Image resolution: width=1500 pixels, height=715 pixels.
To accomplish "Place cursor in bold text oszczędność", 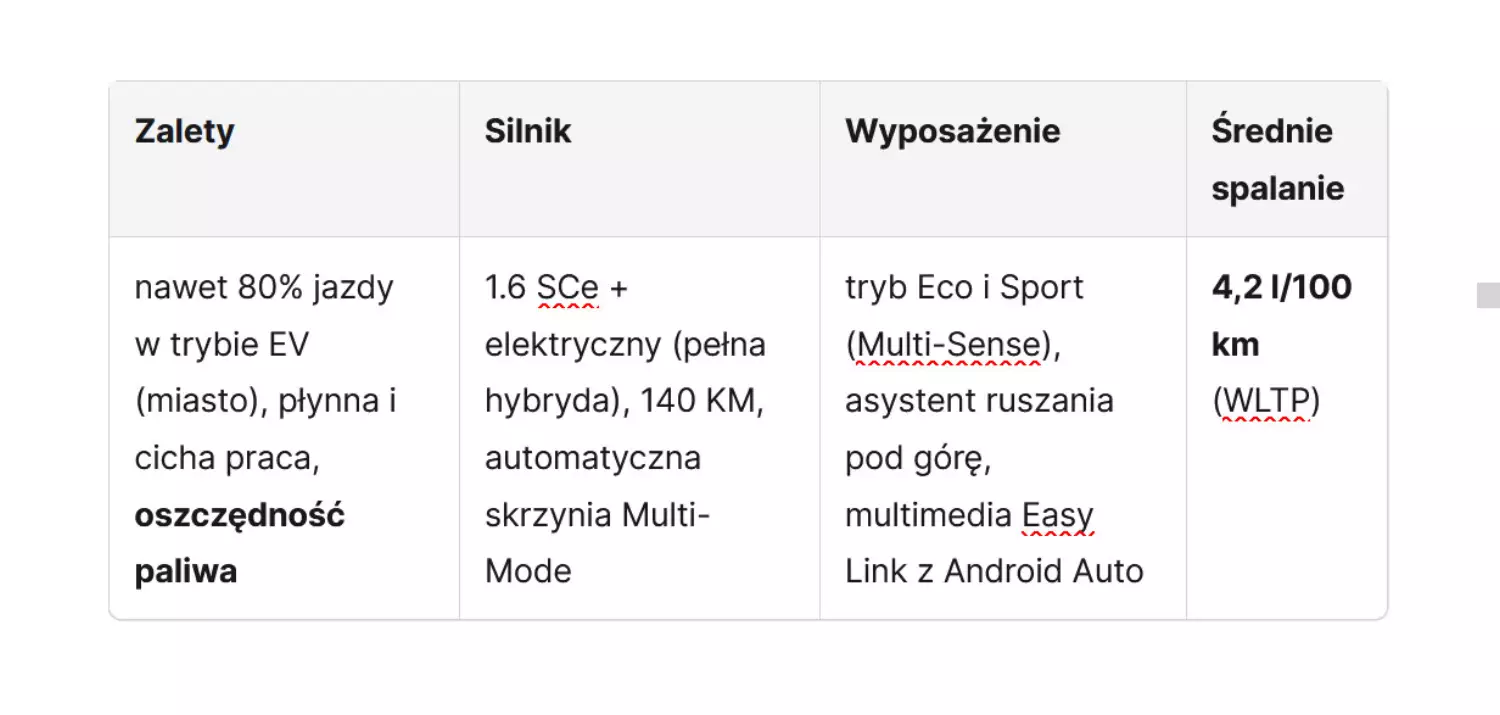I will click(240, 516).
